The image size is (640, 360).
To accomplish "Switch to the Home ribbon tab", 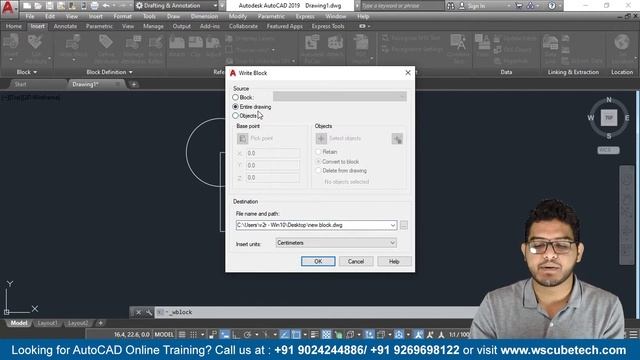I will (x=13, y=26).
